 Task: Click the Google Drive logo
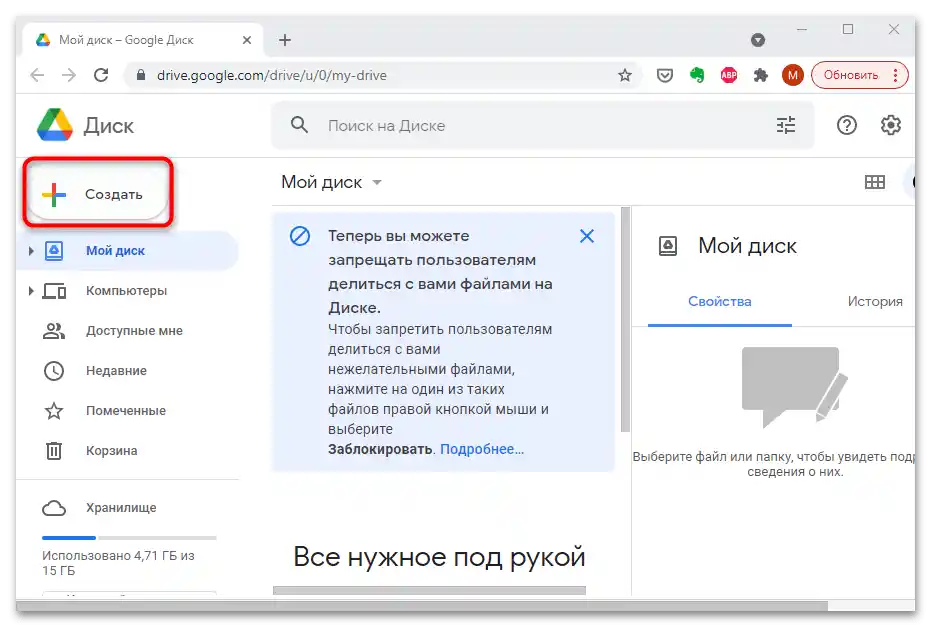coord(55,125)
